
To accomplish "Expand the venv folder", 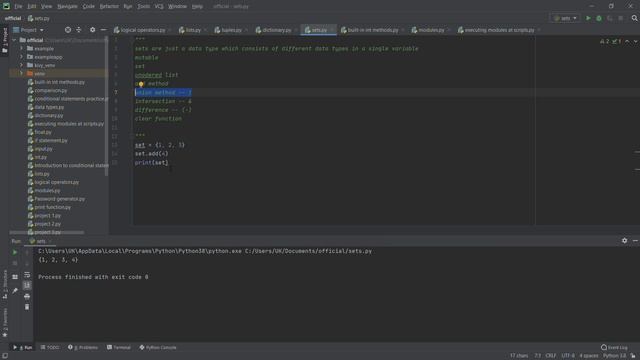I will pos(22,73).
